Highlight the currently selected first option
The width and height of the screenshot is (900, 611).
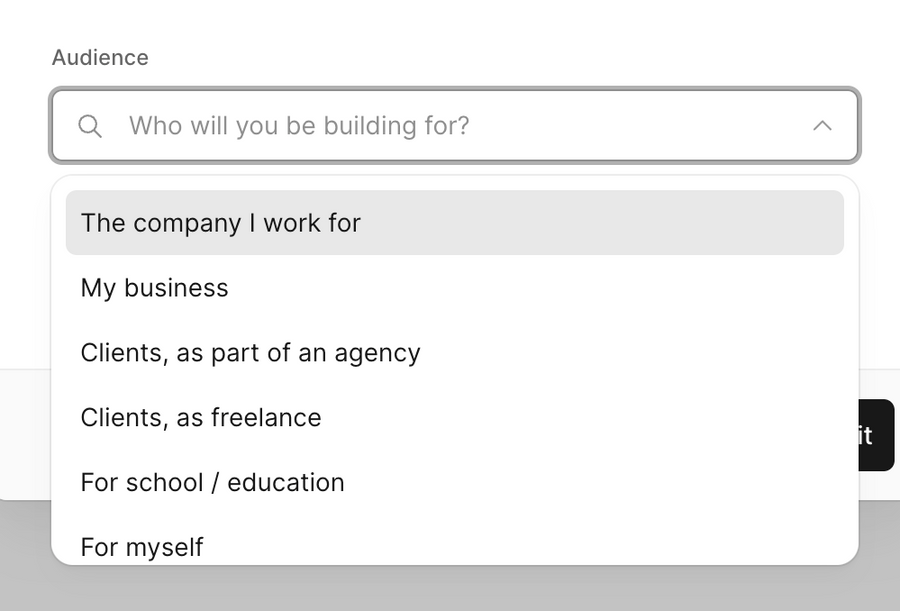click(220, 222)
